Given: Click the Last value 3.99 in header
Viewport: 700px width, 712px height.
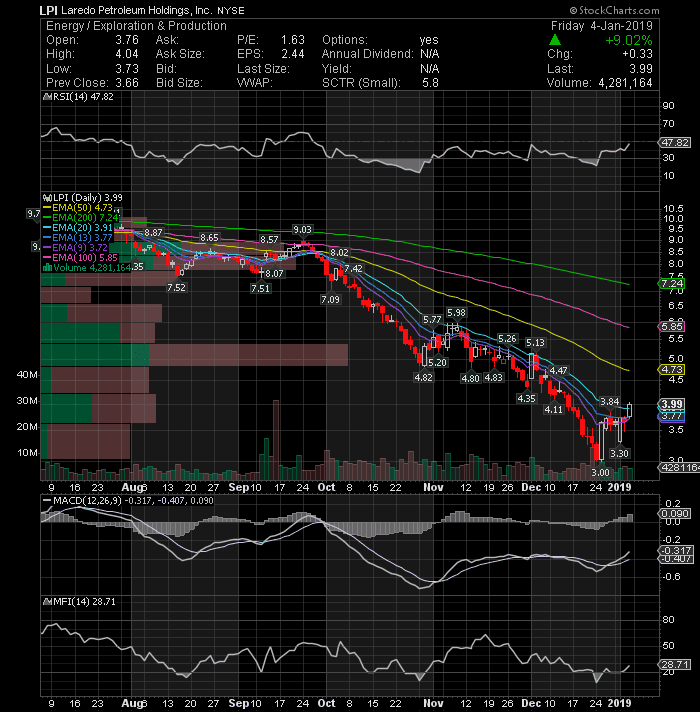Looking at the screenshot, I should click(641, 69).
